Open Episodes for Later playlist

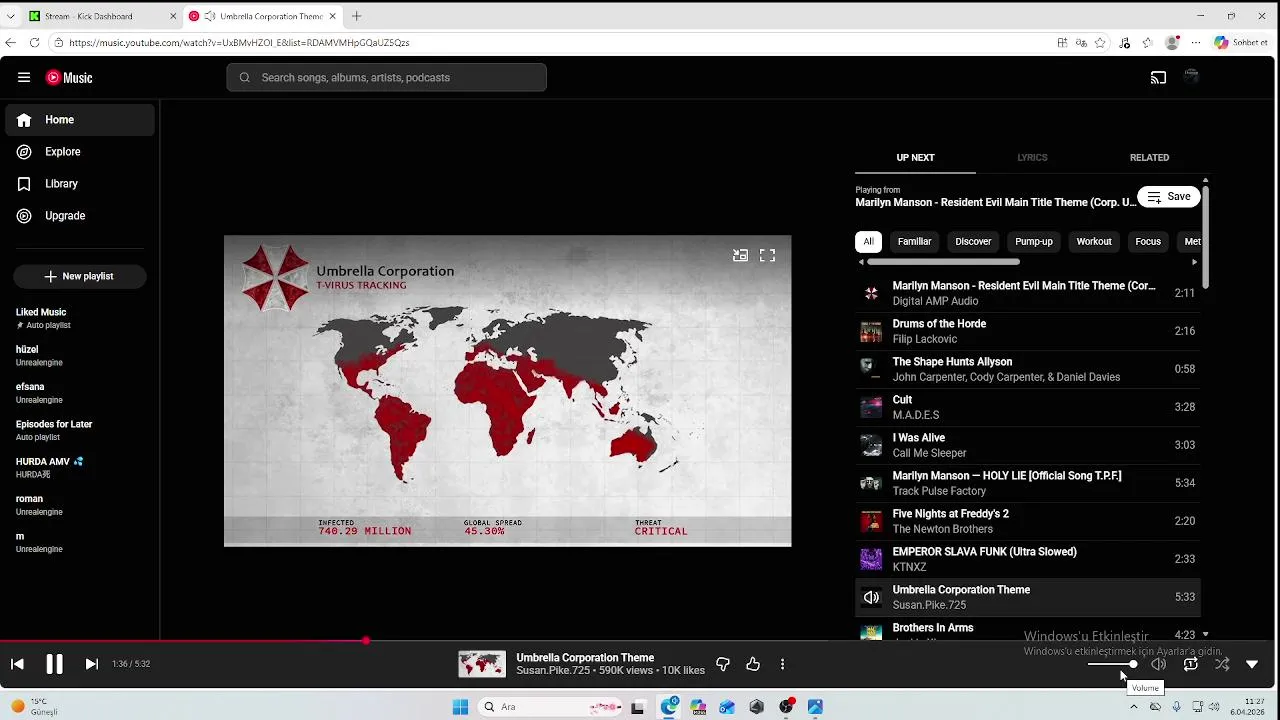(80, 430)
